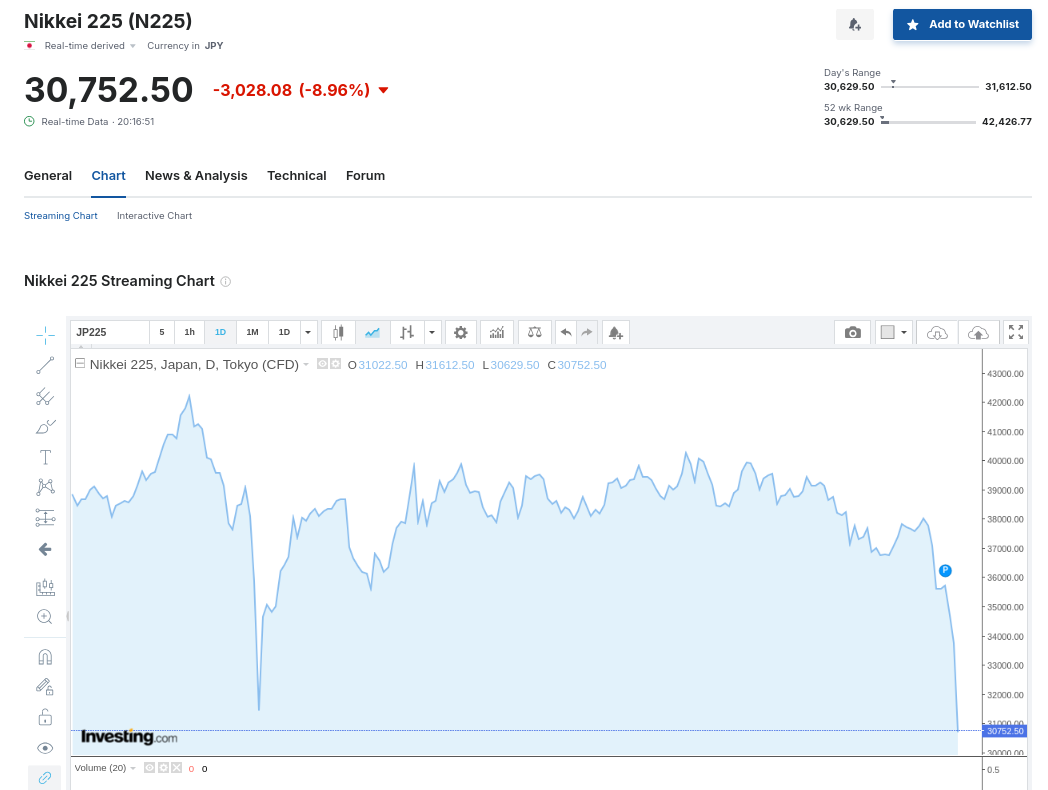Undo last chart action

point(566,332)
